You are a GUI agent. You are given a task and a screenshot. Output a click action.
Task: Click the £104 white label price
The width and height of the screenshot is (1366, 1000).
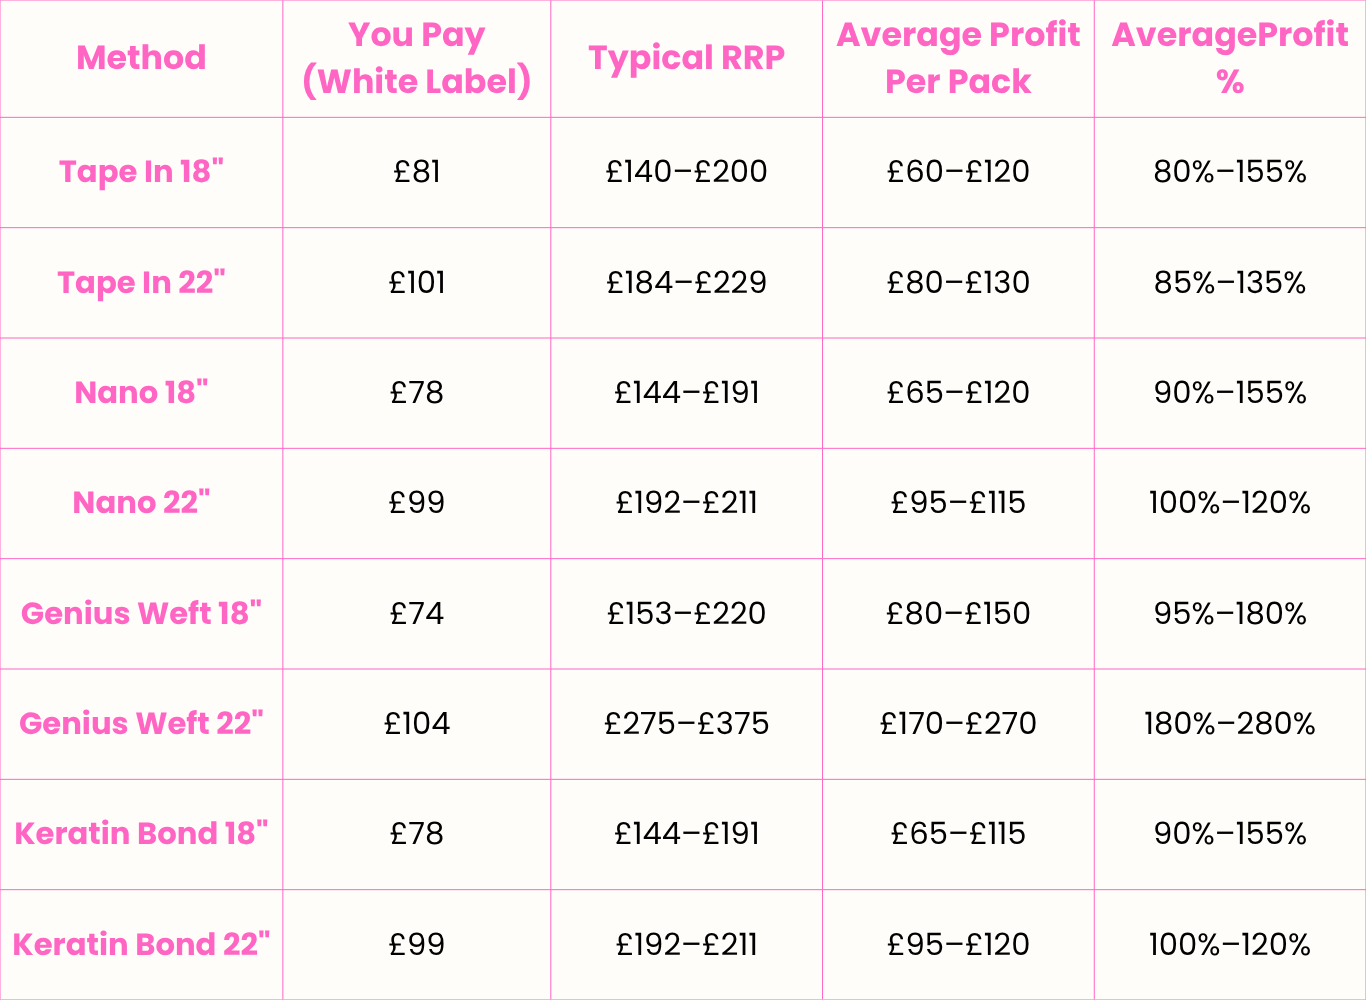click(417, 723)
